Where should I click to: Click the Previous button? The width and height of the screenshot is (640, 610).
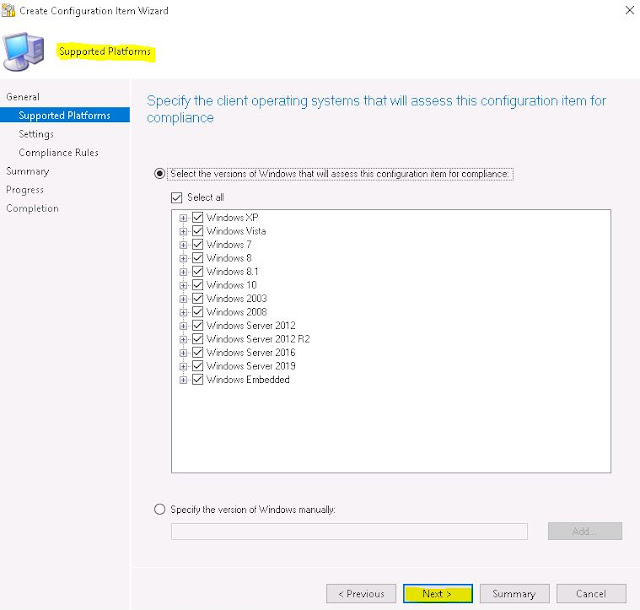coord(361,593)
